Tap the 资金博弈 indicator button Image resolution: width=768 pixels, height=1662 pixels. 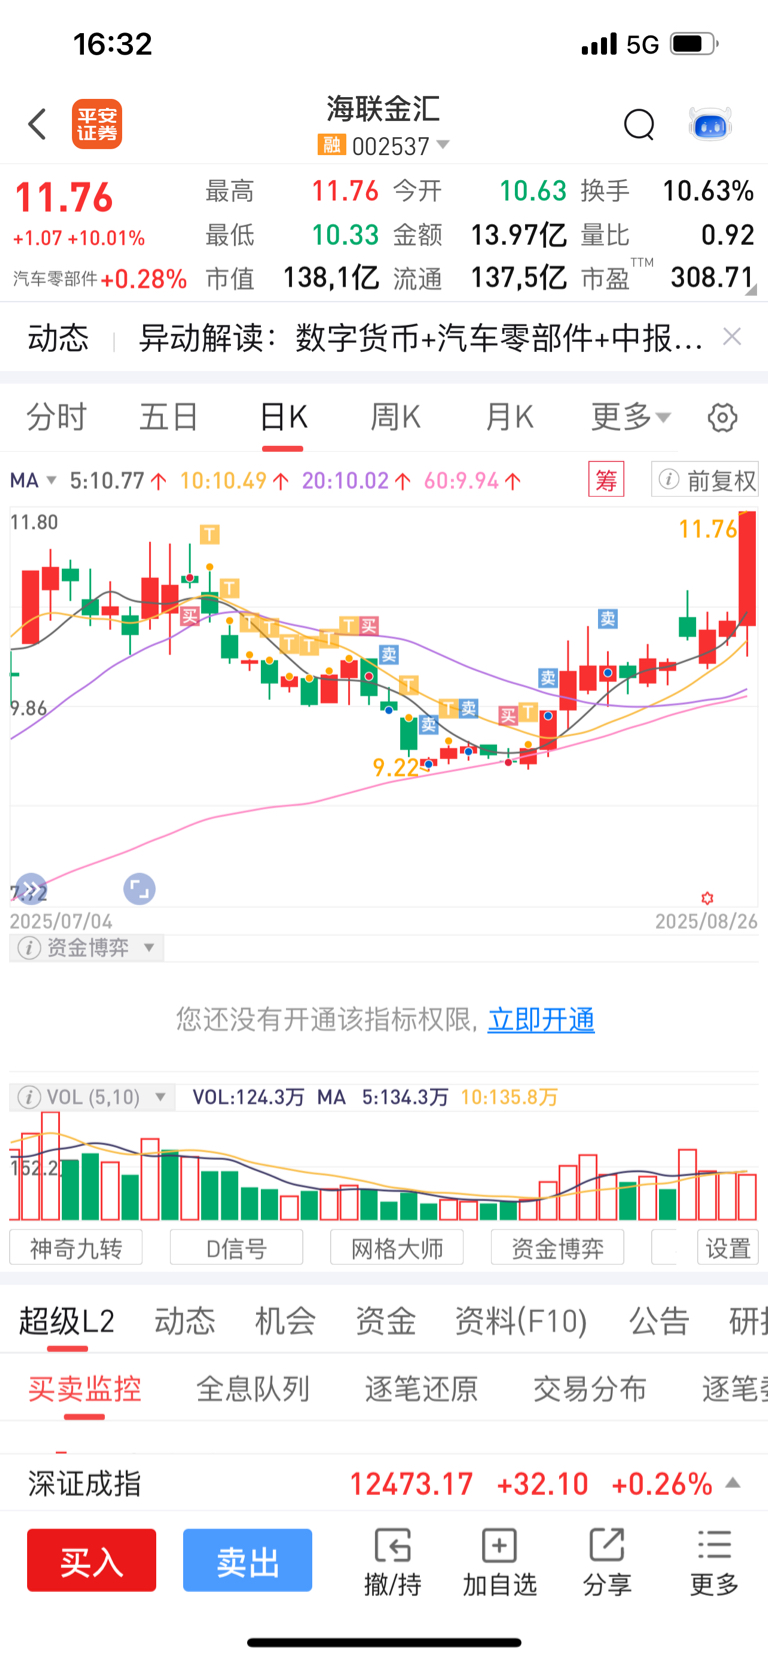pos(558,1248)
